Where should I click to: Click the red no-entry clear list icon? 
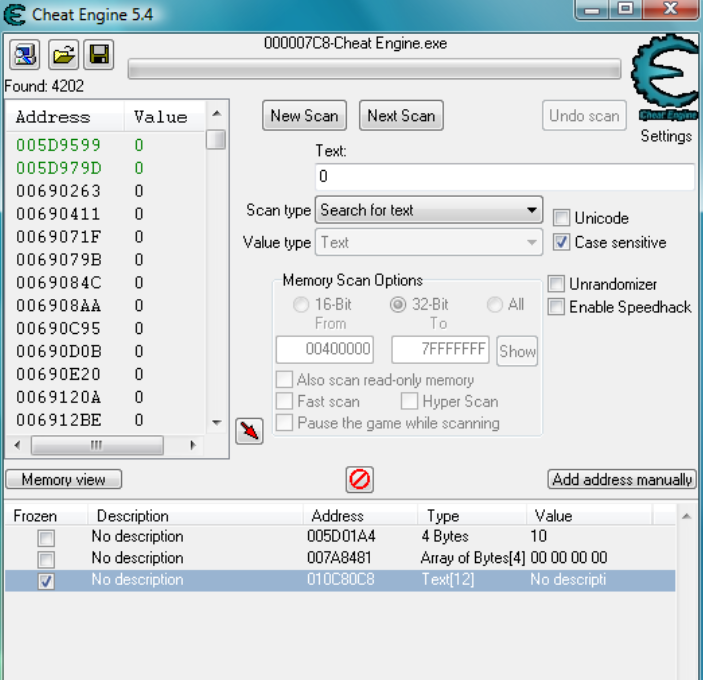(x=360, y=480)
